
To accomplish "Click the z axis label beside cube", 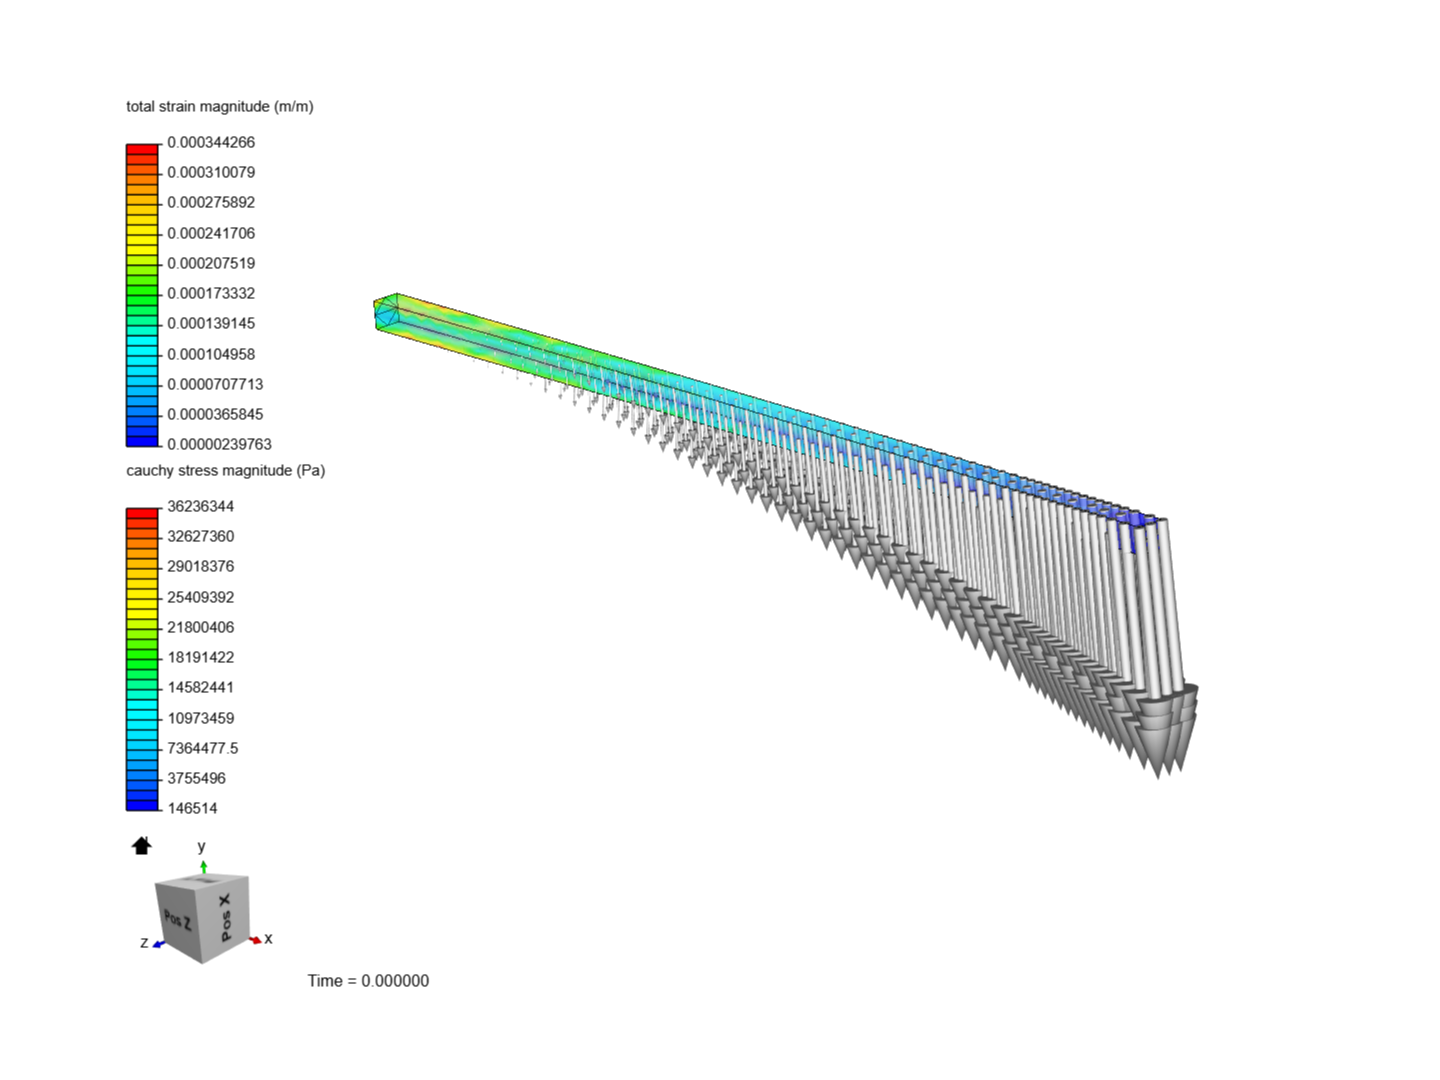I will [144, 943].
